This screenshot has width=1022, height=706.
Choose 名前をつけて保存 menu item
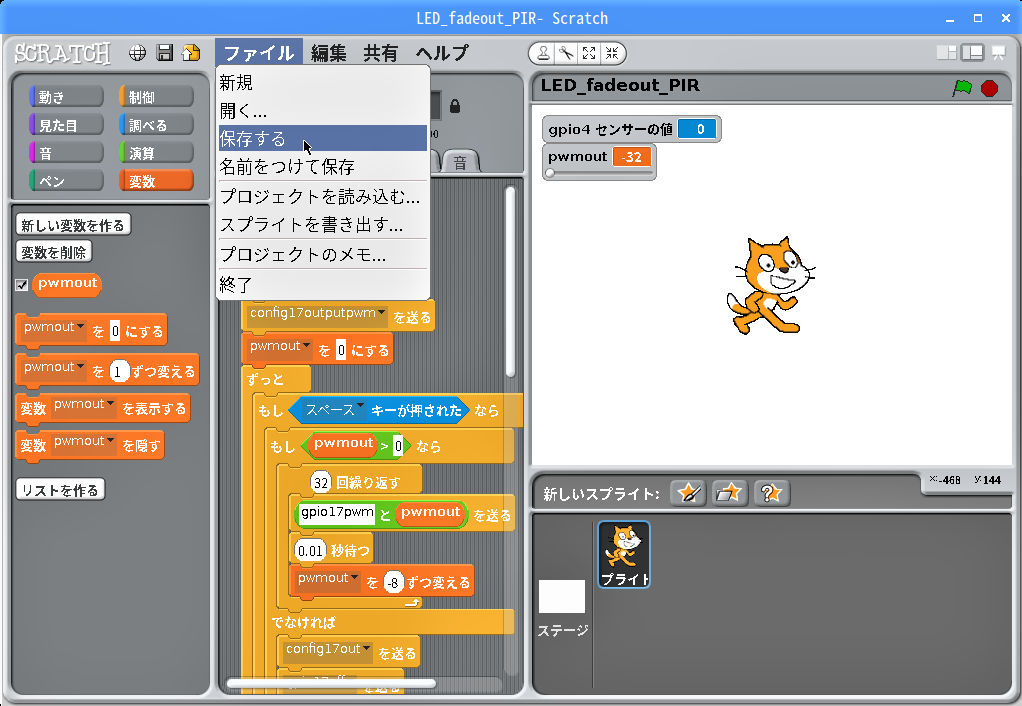coord(323,166)
